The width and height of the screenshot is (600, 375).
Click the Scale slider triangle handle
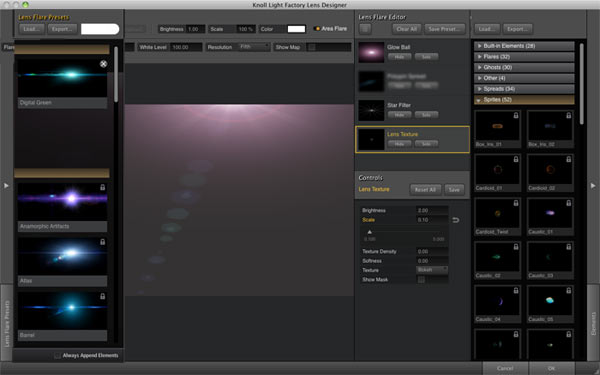[369, 232]
